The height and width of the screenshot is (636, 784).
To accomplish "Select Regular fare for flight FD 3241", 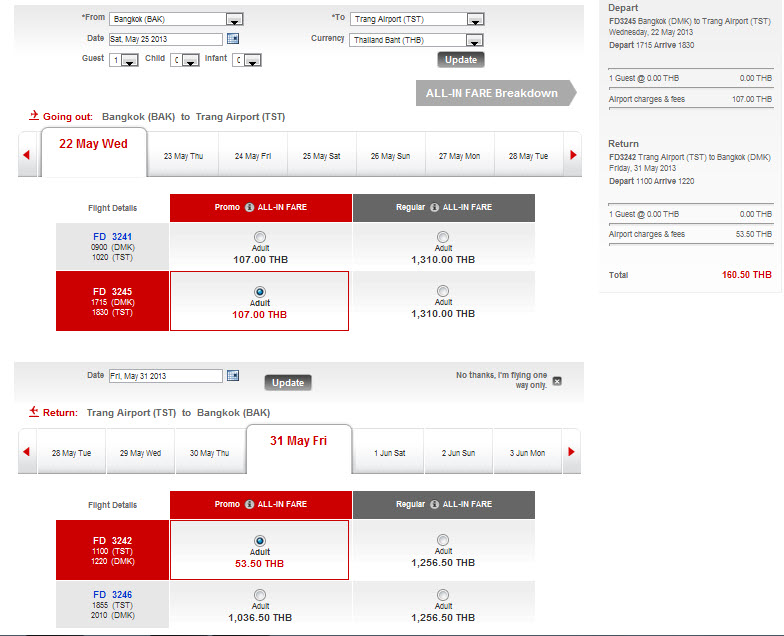I will tap(443, 236).
